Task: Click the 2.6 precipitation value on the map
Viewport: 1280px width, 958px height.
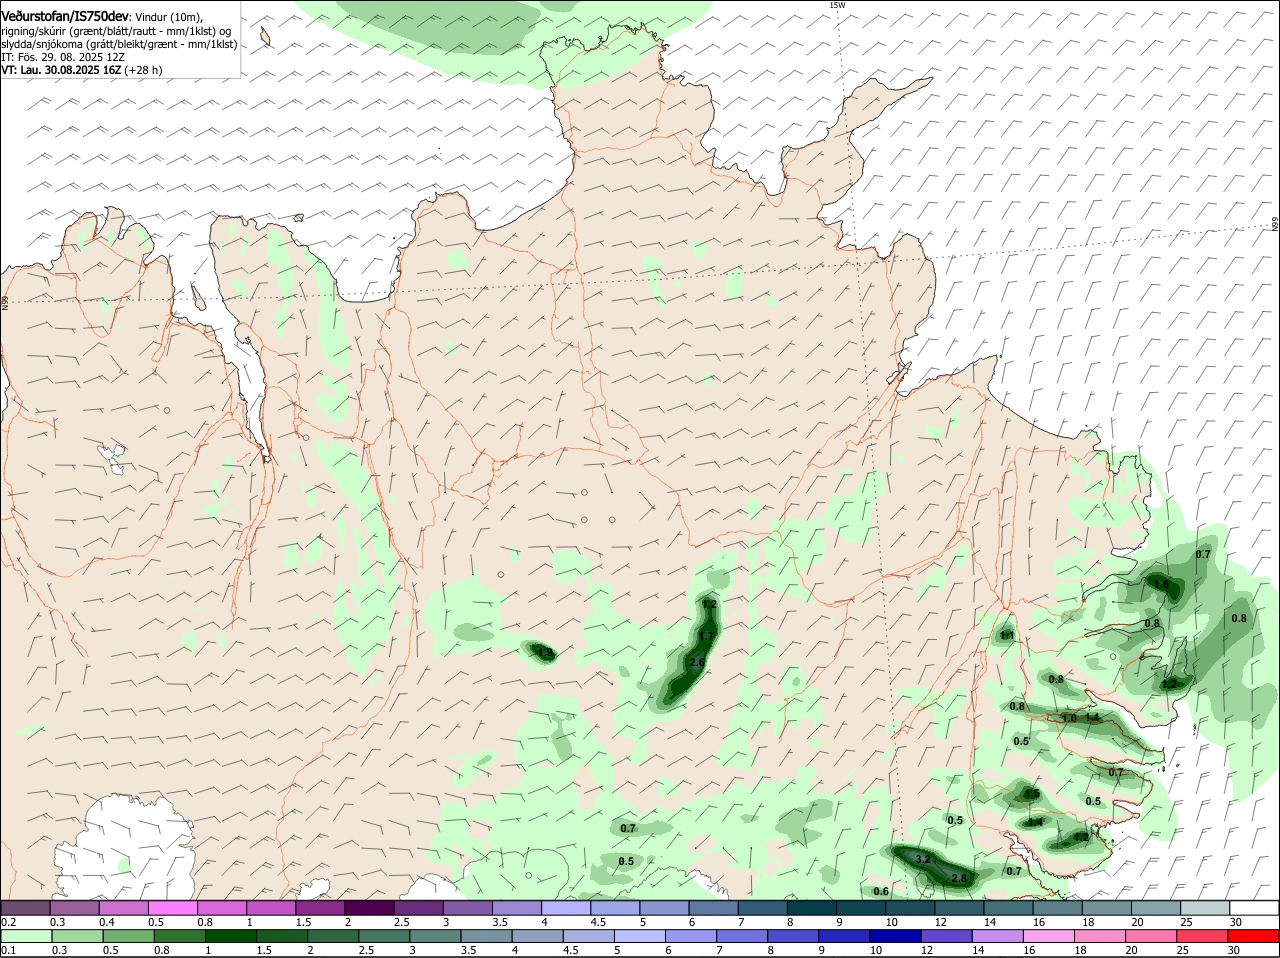Action: [x=698, y=662]
